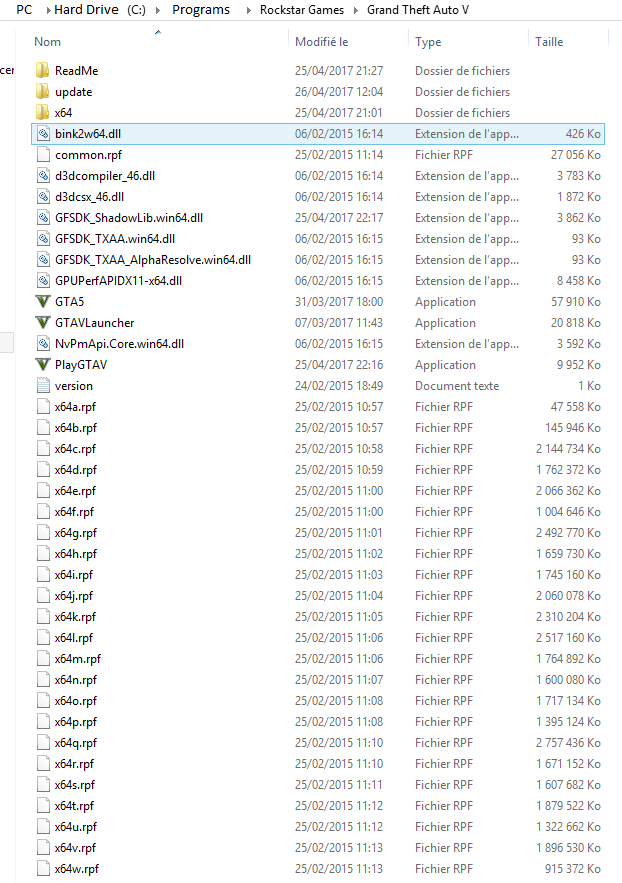Image resolution: width=622 pixels, height=883 pixels.
Task: Click the 26/04/2017 12:04 date cell
Action: click(339, 92)
